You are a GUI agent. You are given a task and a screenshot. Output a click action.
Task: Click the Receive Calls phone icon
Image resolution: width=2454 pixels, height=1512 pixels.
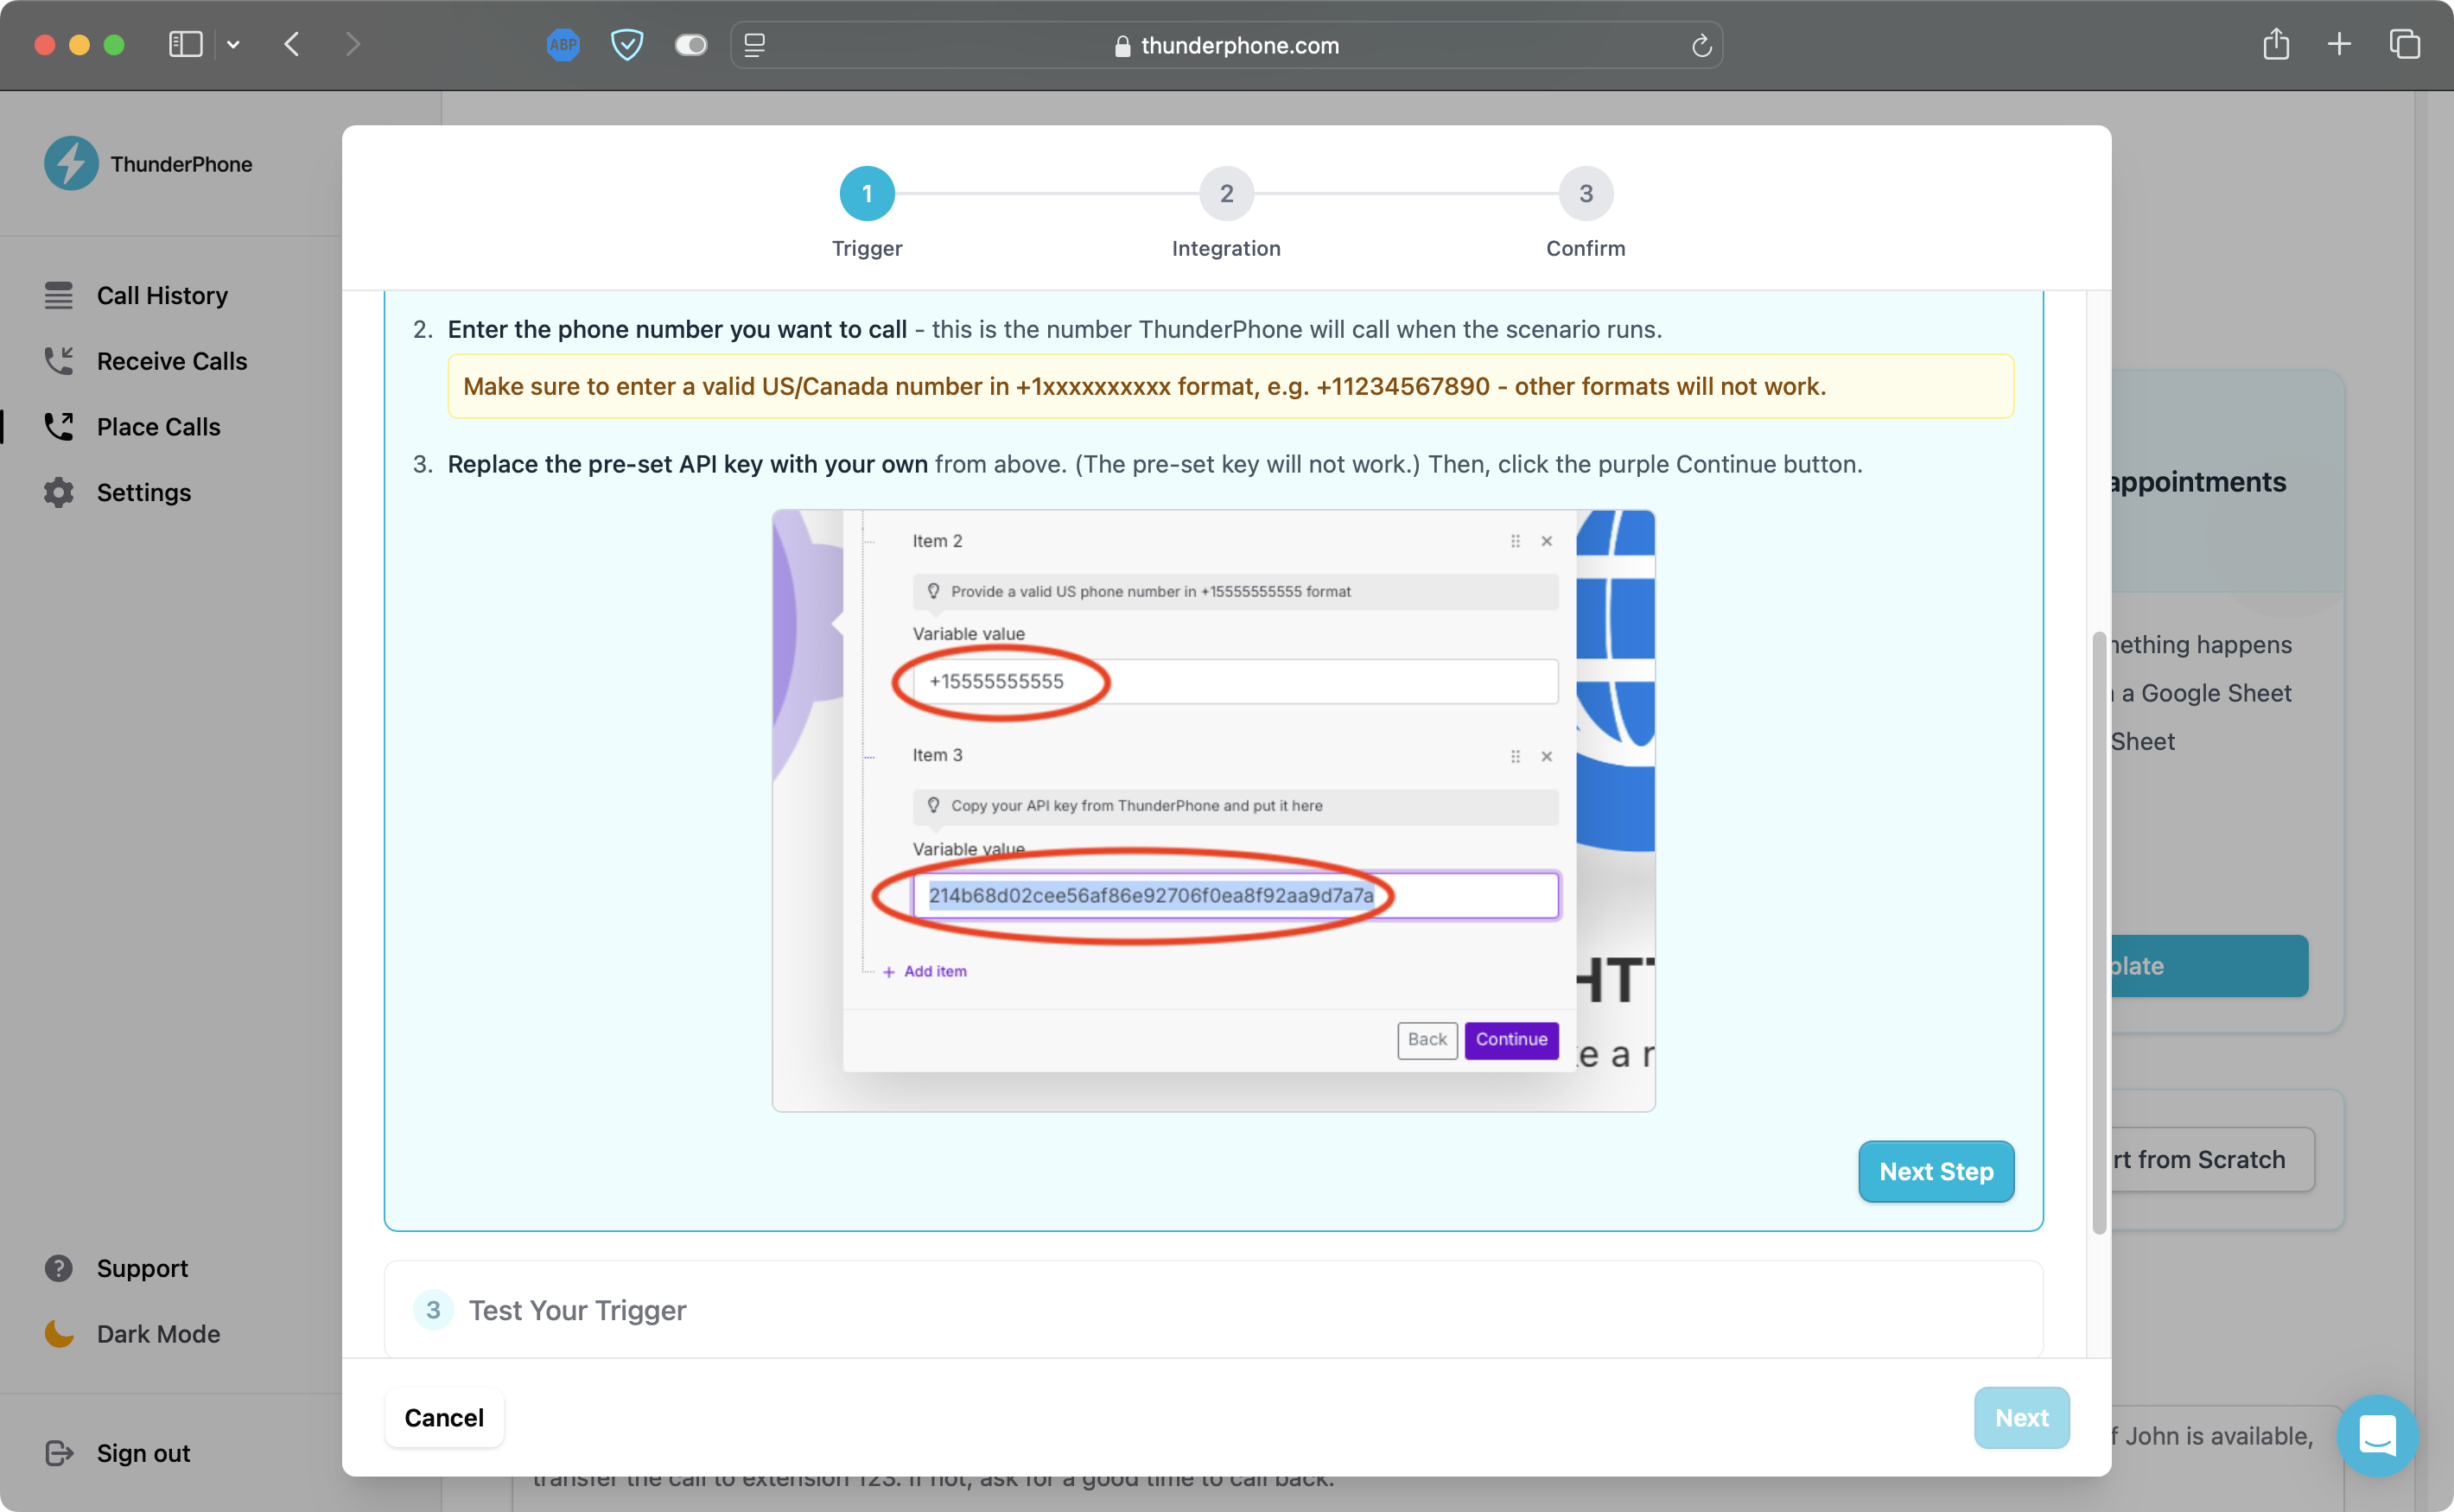point(59,361)
